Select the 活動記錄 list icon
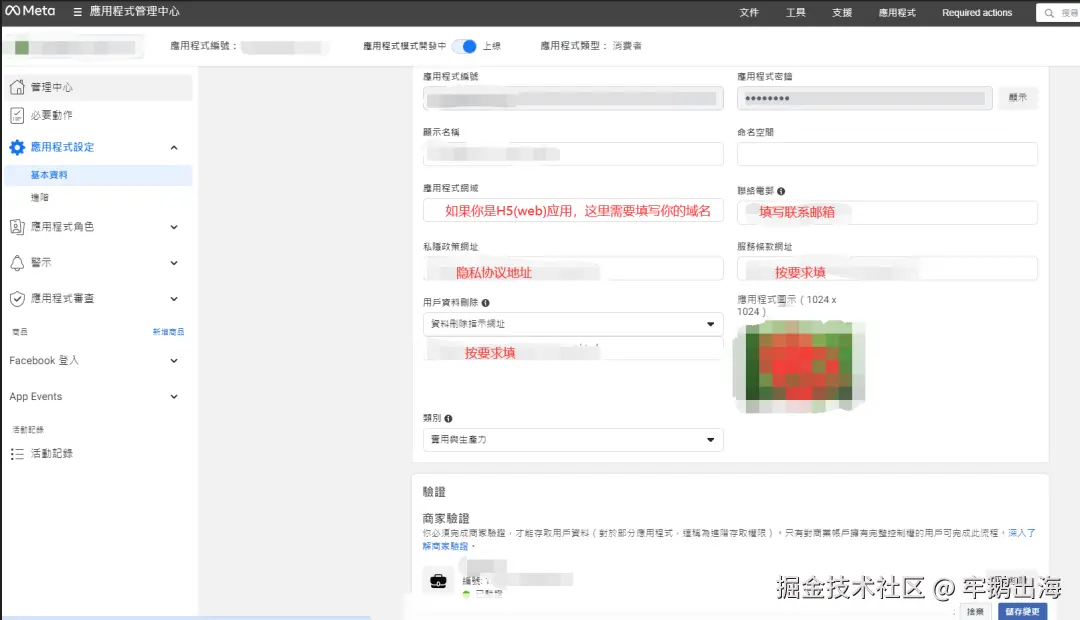The height and width of the screenshot is (620, 1080). (x=17, y=453)
